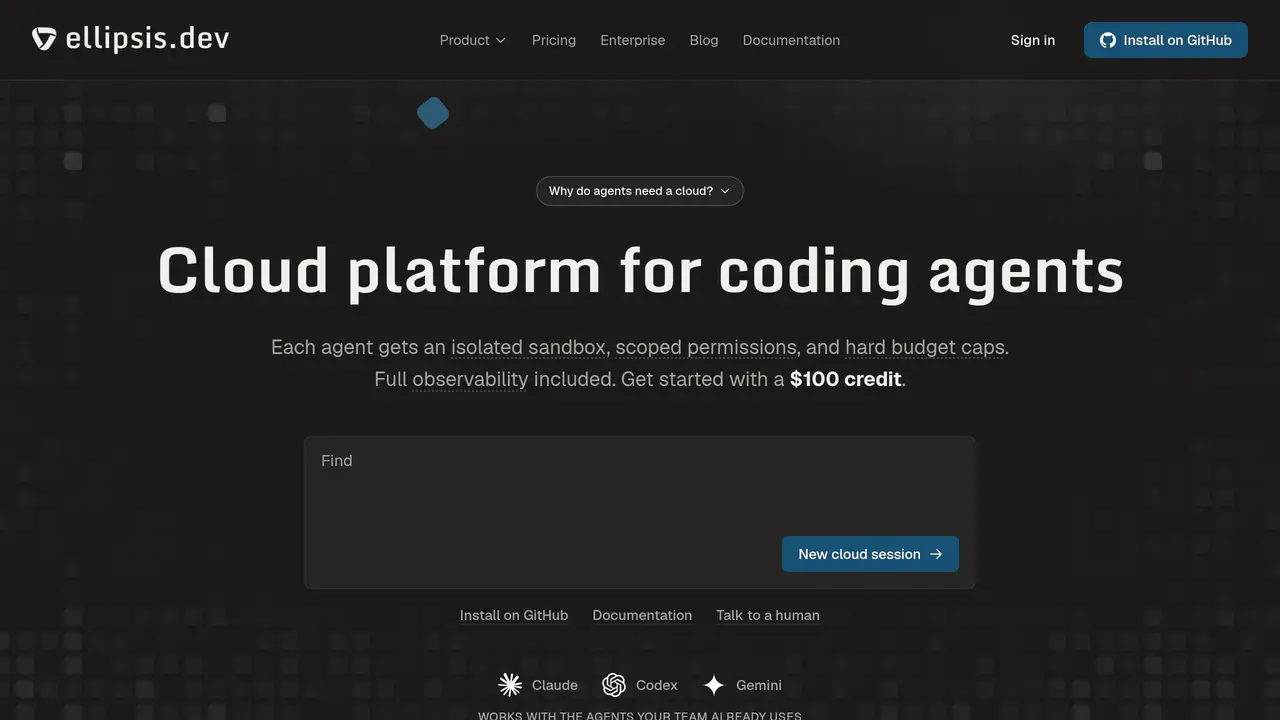Click the 'hard budget caps' underlined term
Image resolution: width=1280 pixels, height=720 pixels.
click(925, 347)
